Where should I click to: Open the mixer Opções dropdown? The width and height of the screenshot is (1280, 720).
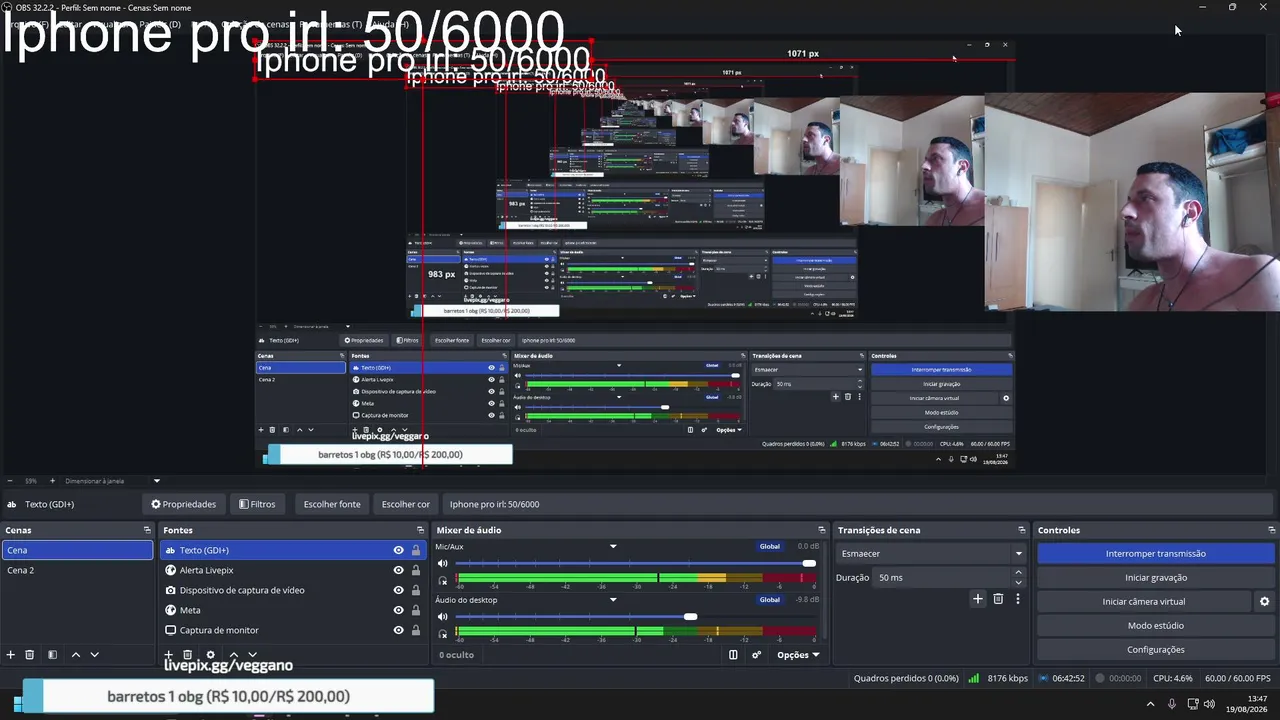[x=798, y=655]
